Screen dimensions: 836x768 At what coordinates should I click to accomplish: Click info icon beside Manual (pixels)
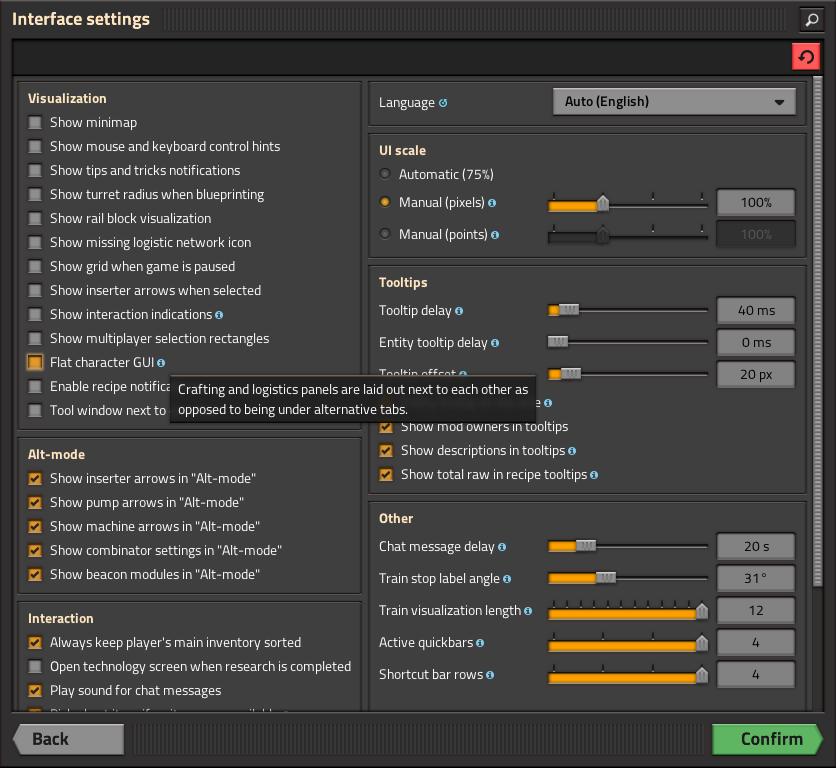point(492,203)
